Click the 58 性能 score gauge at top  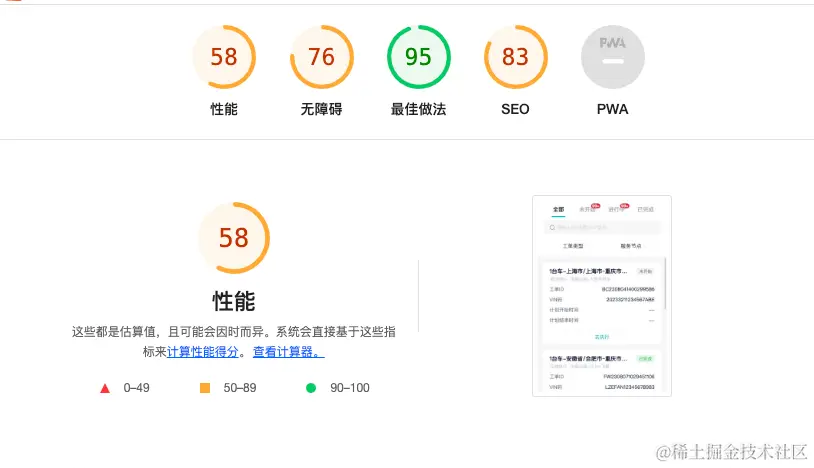(x=224, y=57)
